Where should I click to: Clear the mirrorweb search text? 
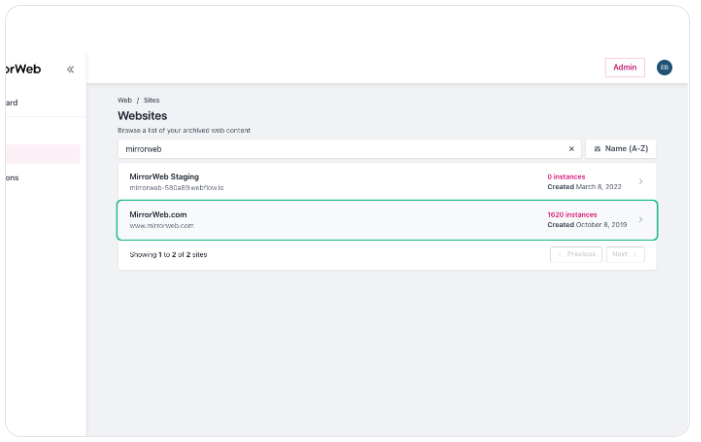[x=571, y=149]
